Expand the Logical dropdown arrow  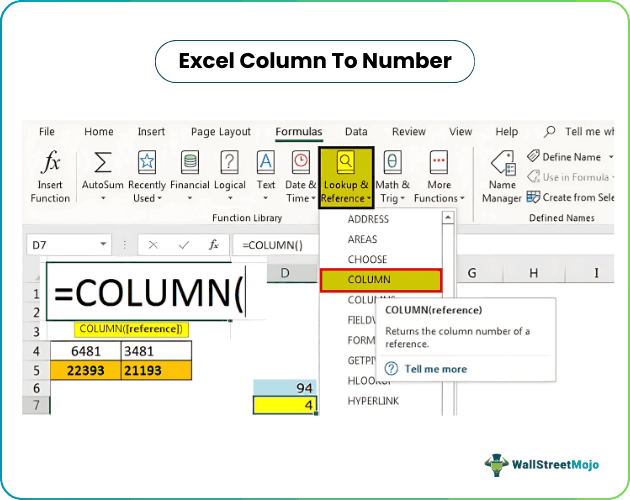point(230,198)
